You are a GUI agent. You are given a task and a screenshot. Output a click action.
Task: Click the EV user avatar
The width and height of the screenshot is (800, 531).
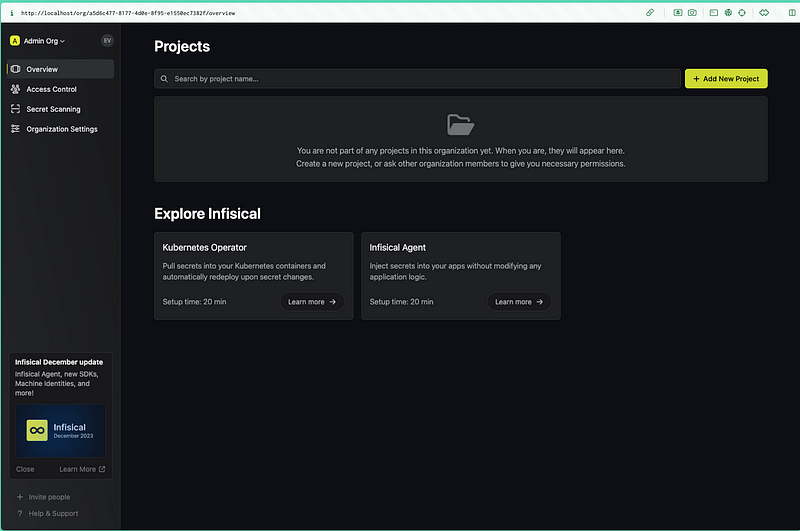[107, 41]
